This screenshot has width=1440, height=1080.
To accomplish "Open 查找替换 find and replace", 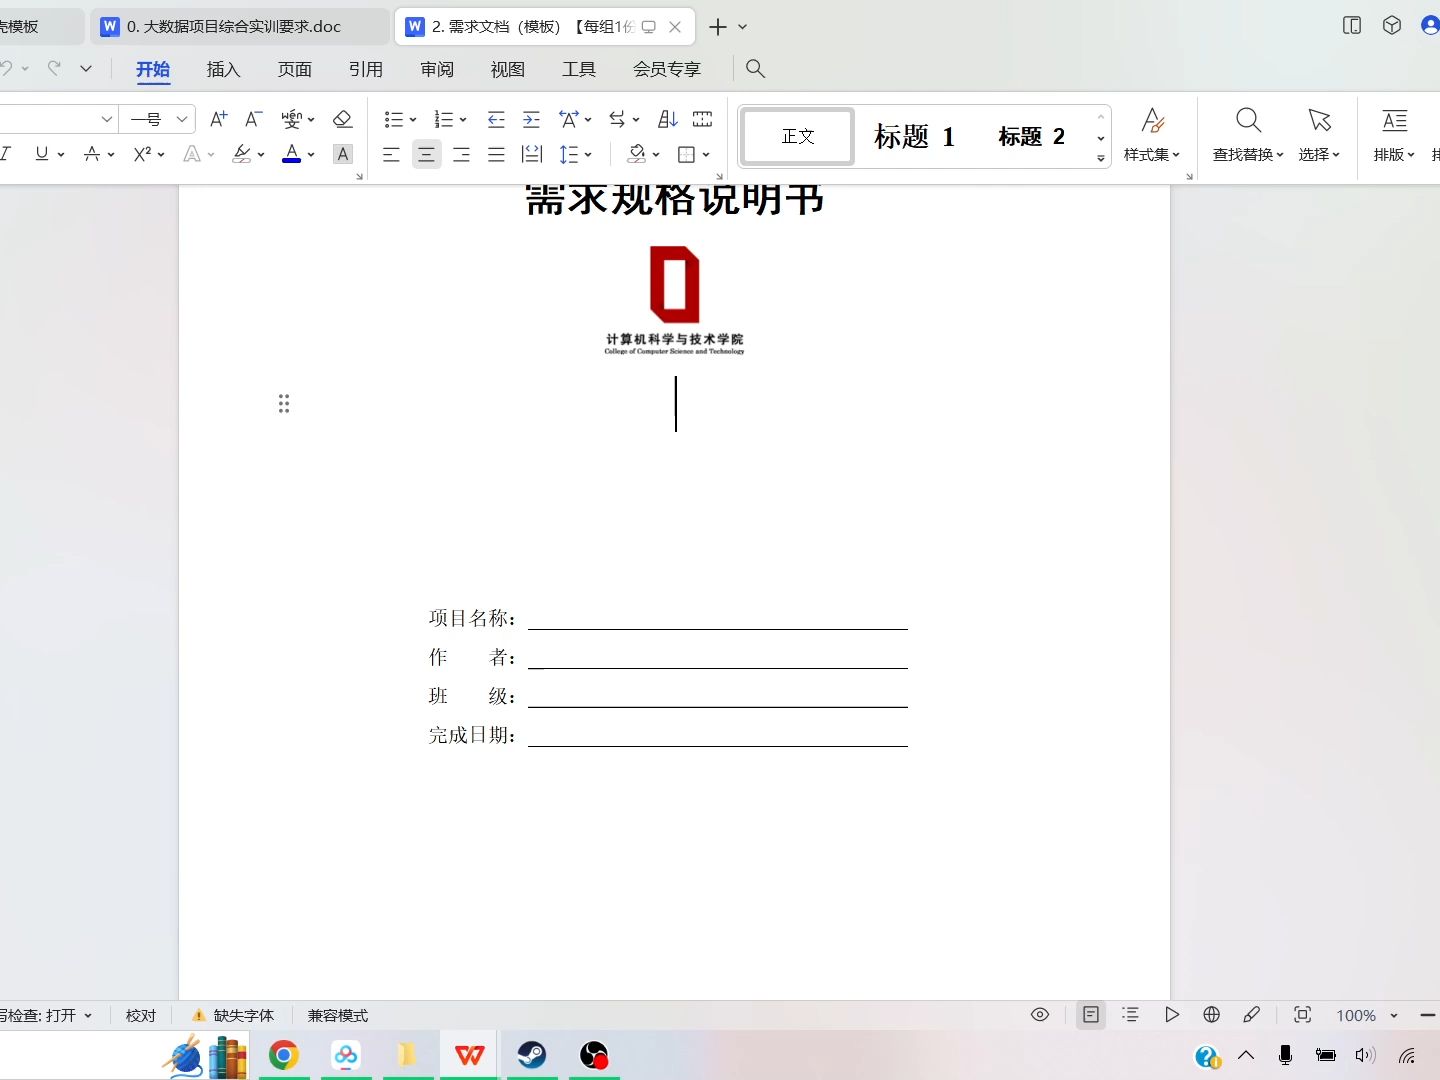I will pyautogui.click(x=1248, y=135).
